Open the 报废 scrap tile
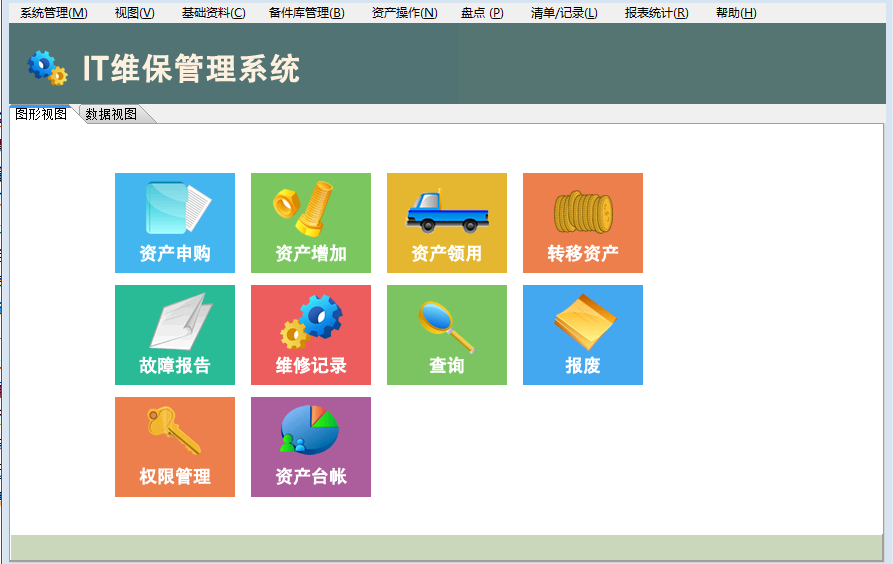Viewport: 893px width, 564px height. pyautogui.click(x=583, y=335)
